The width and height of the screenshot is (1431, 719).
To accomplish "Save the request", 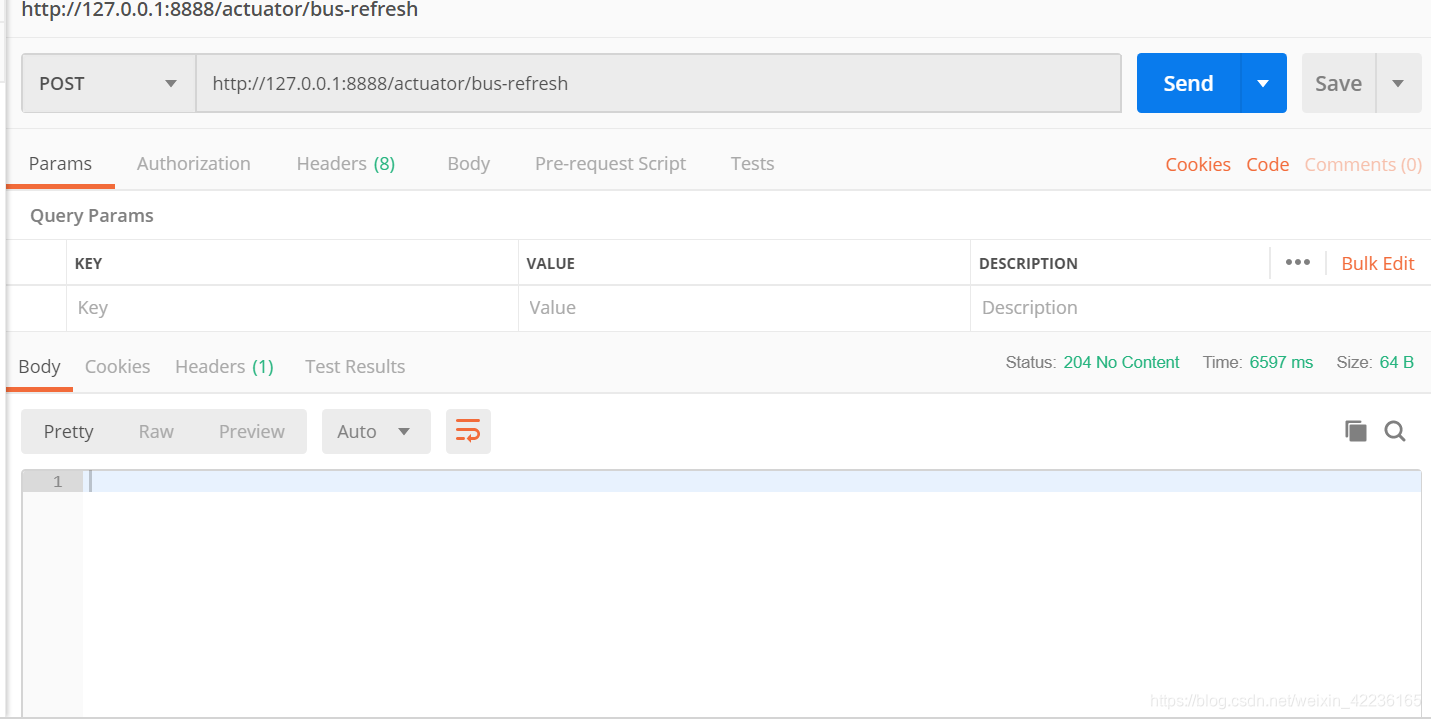I will (1338, 83).
